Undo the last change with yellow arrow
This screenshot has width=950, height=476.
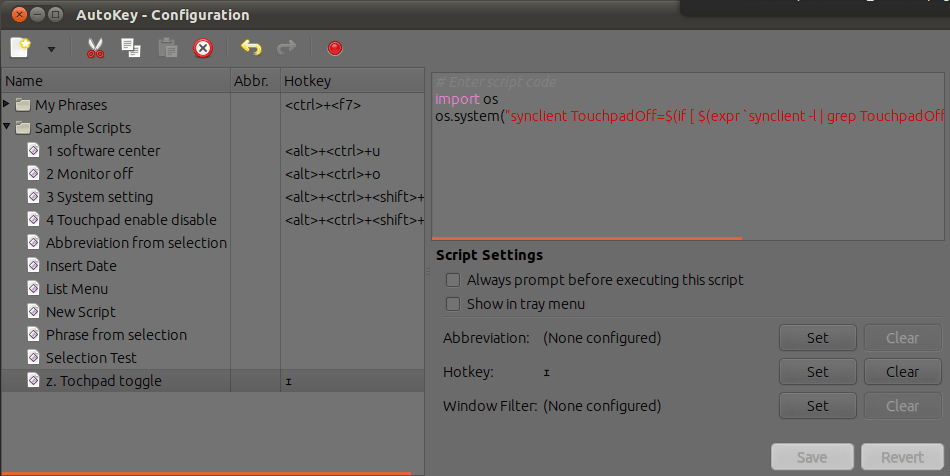(251, 48)
